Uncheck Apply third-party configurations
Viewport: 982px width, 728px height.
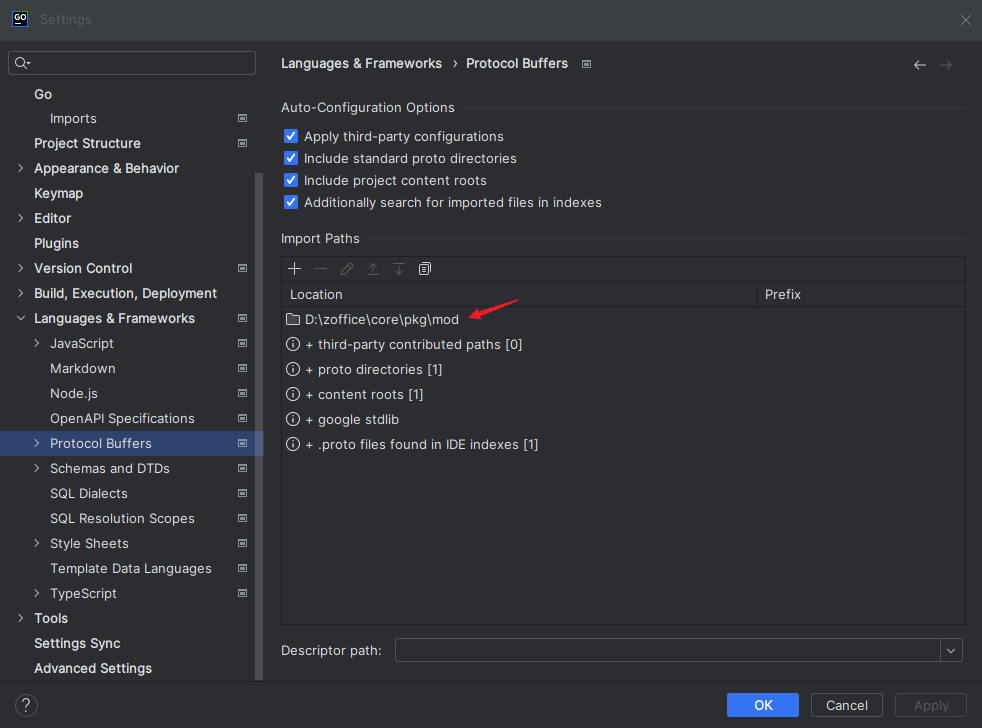pos(291,137)
